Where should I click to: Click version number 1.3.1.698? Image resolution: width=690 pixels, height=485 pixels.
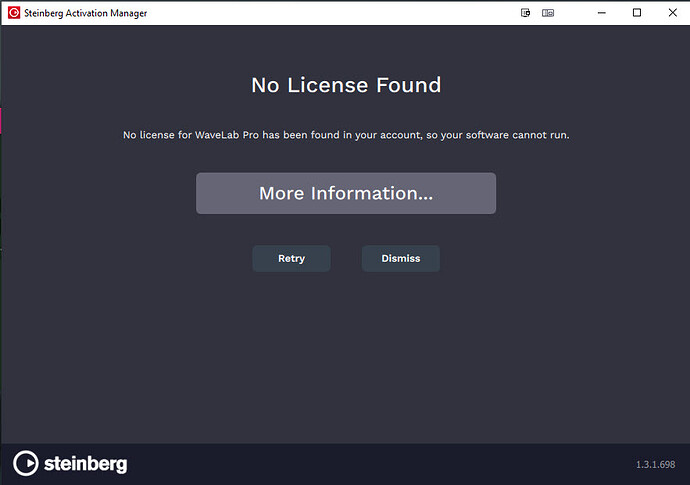click(655, 464)
